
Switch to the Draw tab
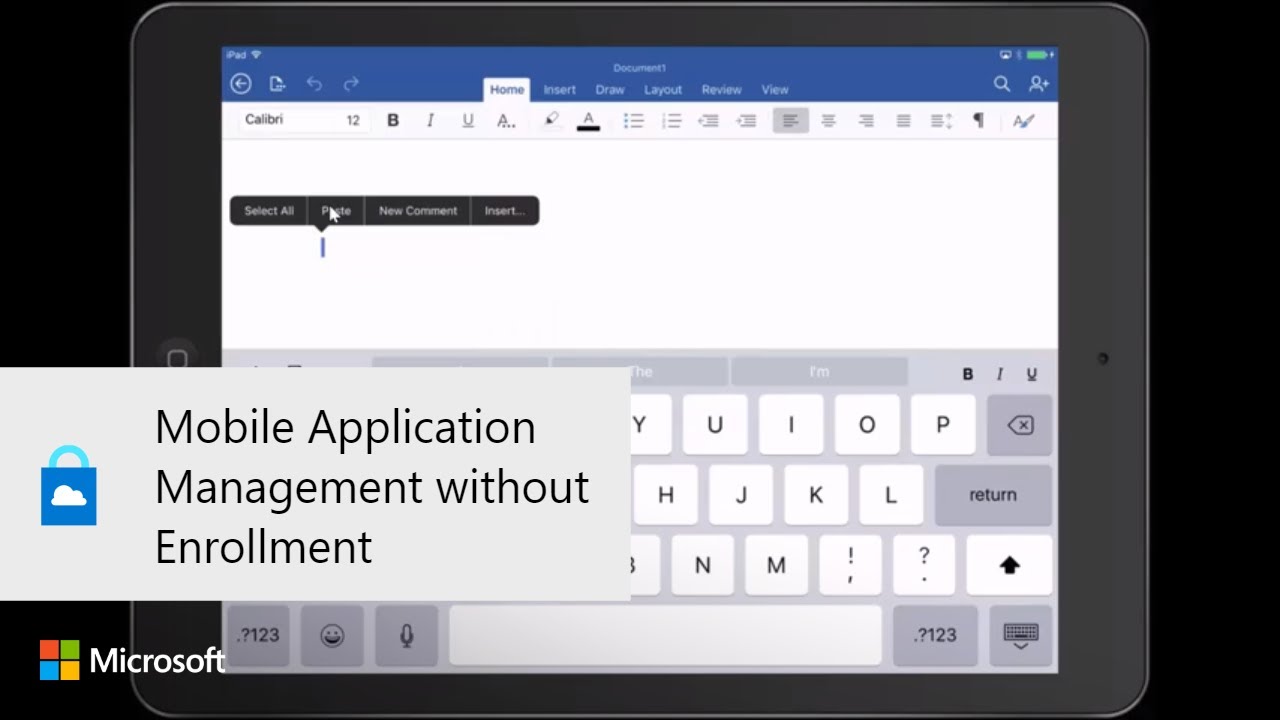click(610, 90)
